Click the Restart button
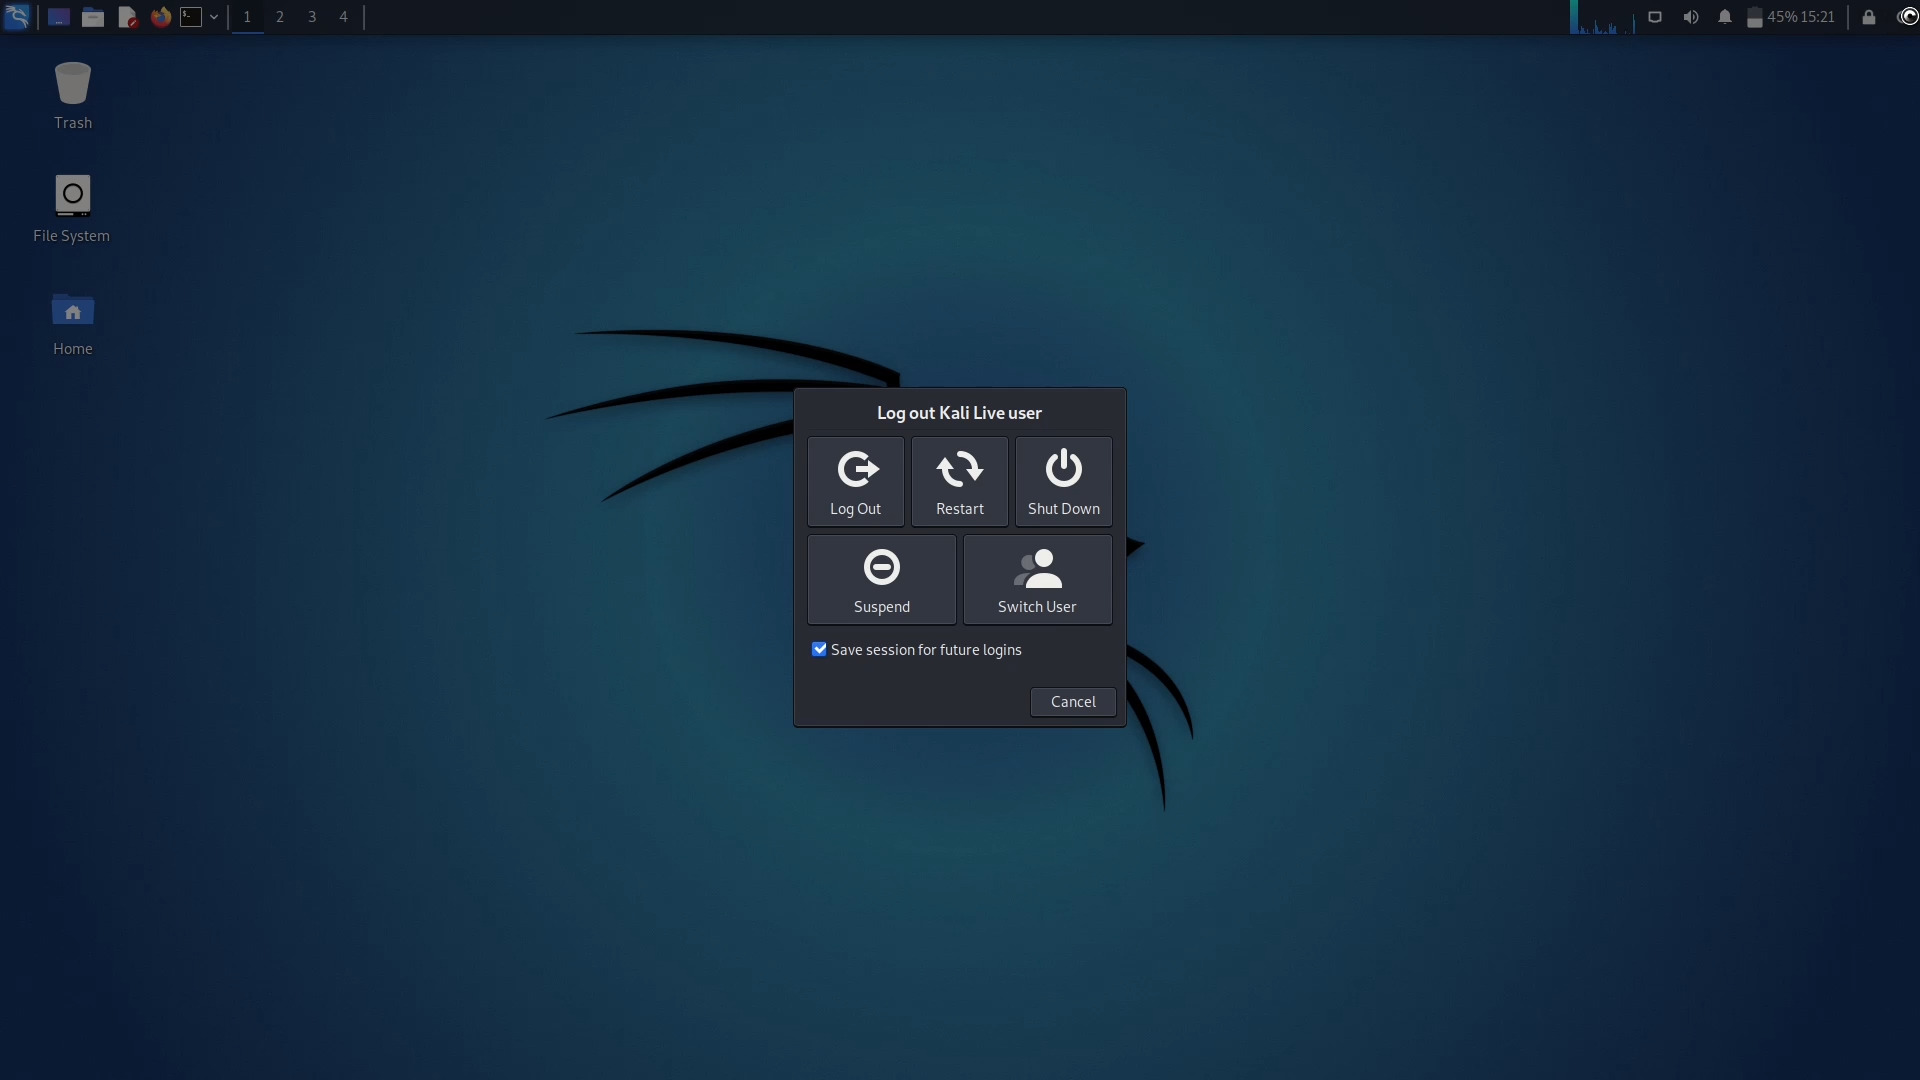1920x1080 pixels. tap(960, 482)
